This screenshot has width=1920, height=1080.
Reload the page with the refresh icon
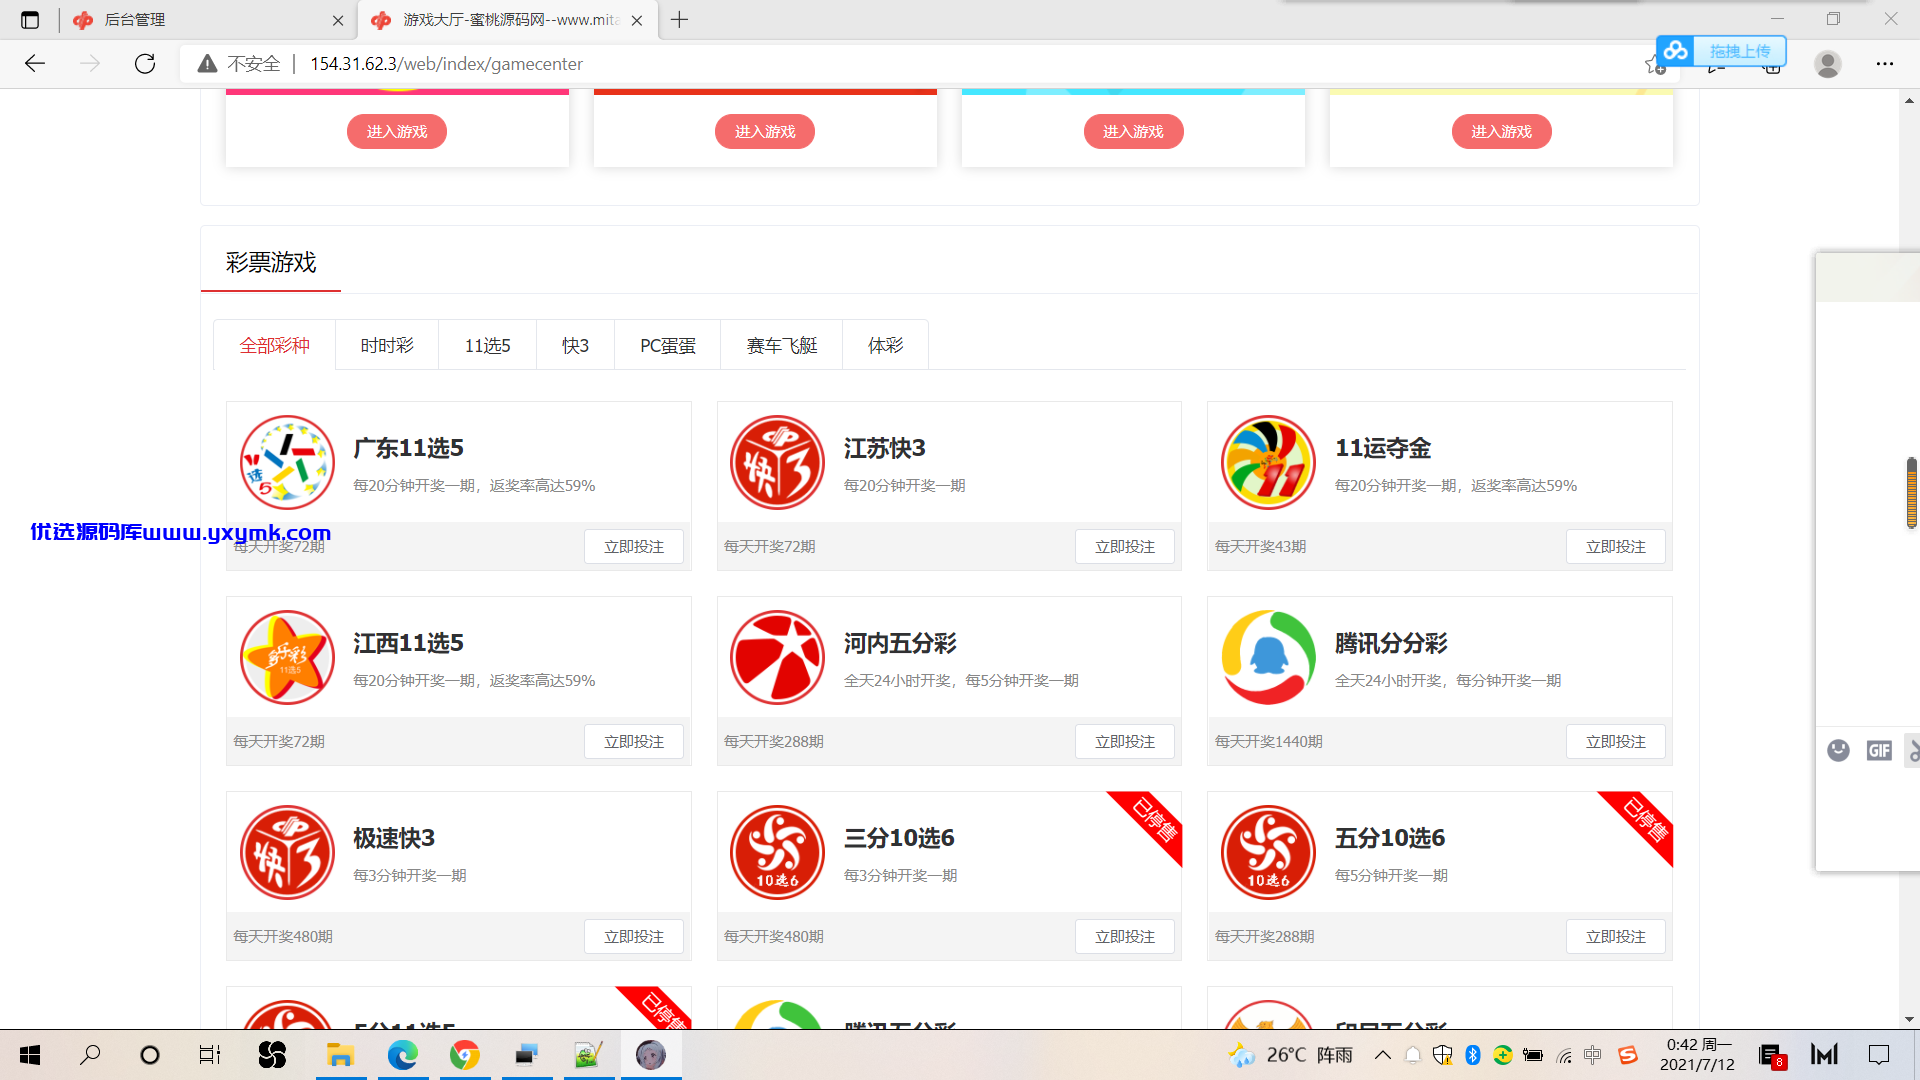(145, 64)
